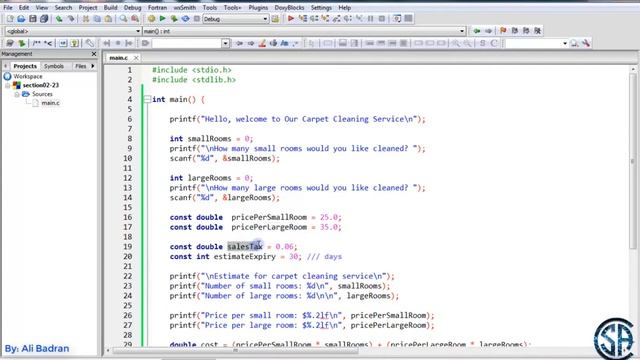Open the File menu

pos(8,7)
